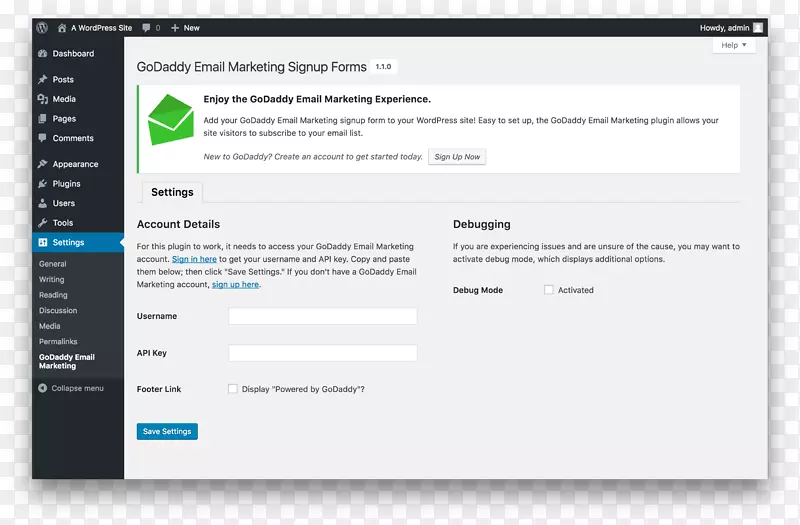800x525 pixels.
Task: Open Media settings submenu item
Action: point(49,326)
